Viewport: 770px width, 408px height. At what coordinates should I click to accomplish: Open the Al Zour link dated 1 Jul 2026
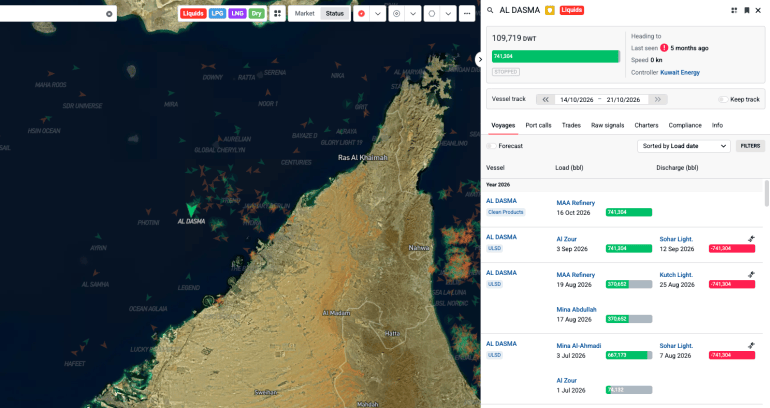click(566, 381)
